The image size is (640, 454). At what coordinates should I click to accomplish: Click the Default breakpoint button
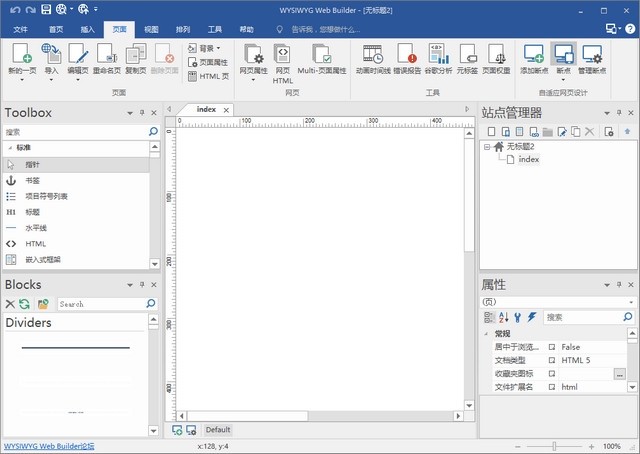pos(217,429)
